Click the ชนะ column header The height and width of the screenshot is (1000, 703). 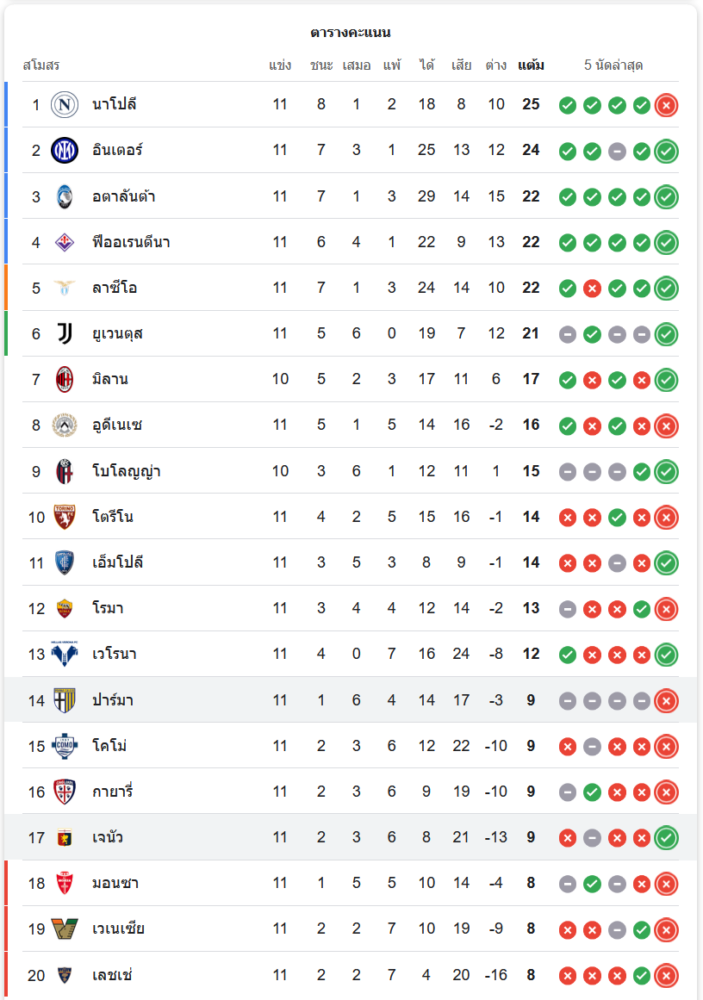[321, 65]
